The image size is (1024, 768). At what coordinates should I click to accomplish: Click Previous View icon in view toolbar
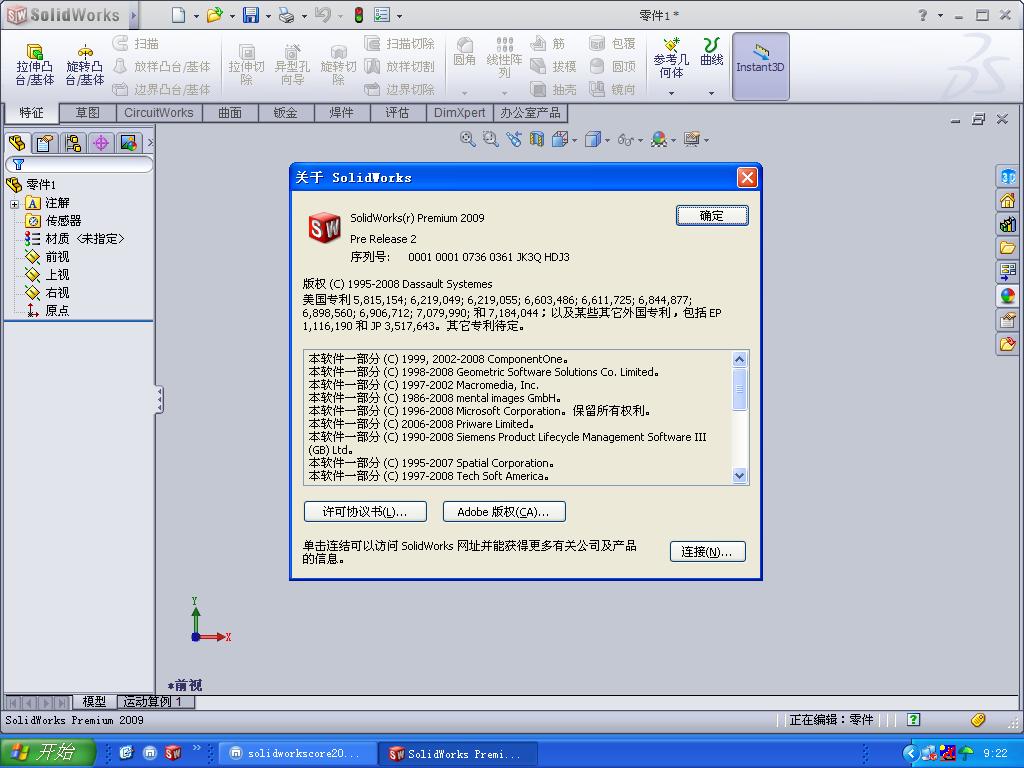(x=514, y=139)
